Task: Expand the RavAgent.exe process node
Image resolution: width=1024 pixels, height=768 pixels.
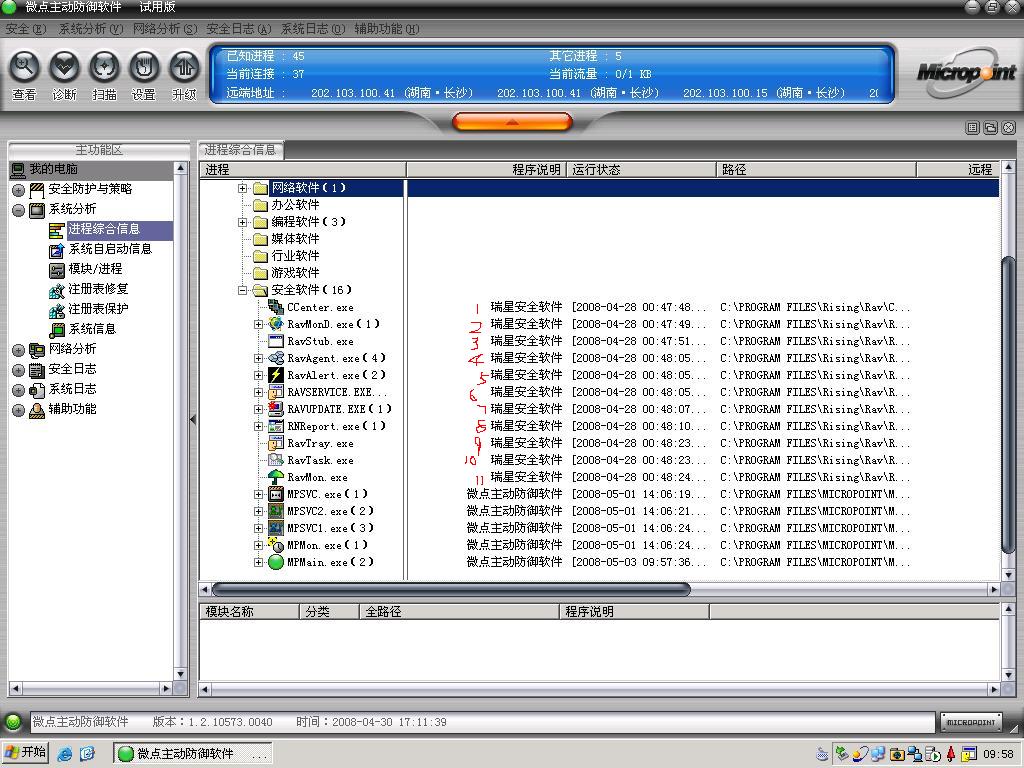Action: pos(259,358)
